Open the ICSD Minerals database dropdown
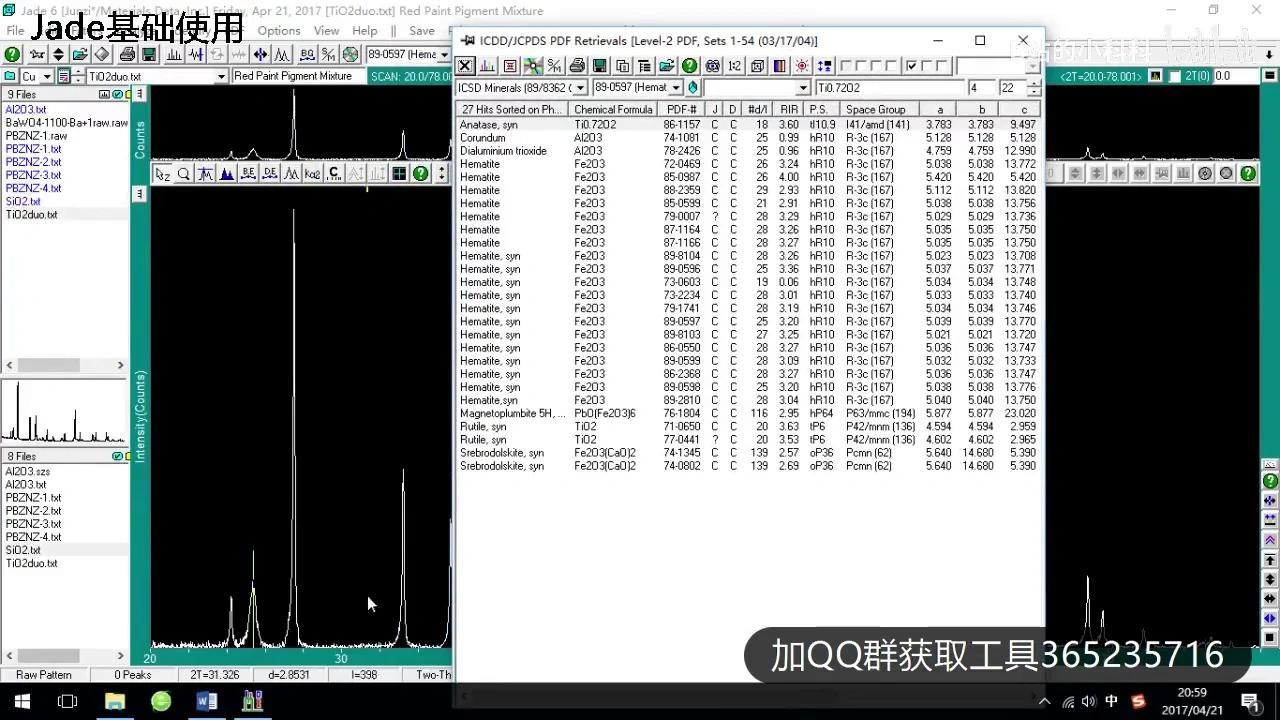Image resolution: width=1280 pixels, height=720 pixels. [x=579, y=87]
